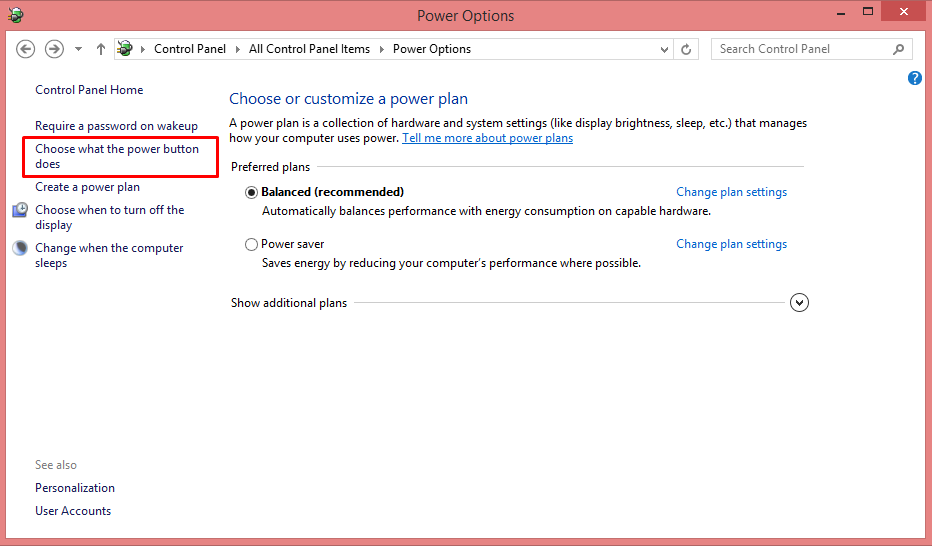Open Choose what the power button does
The image size is (932, 546).
117,156
